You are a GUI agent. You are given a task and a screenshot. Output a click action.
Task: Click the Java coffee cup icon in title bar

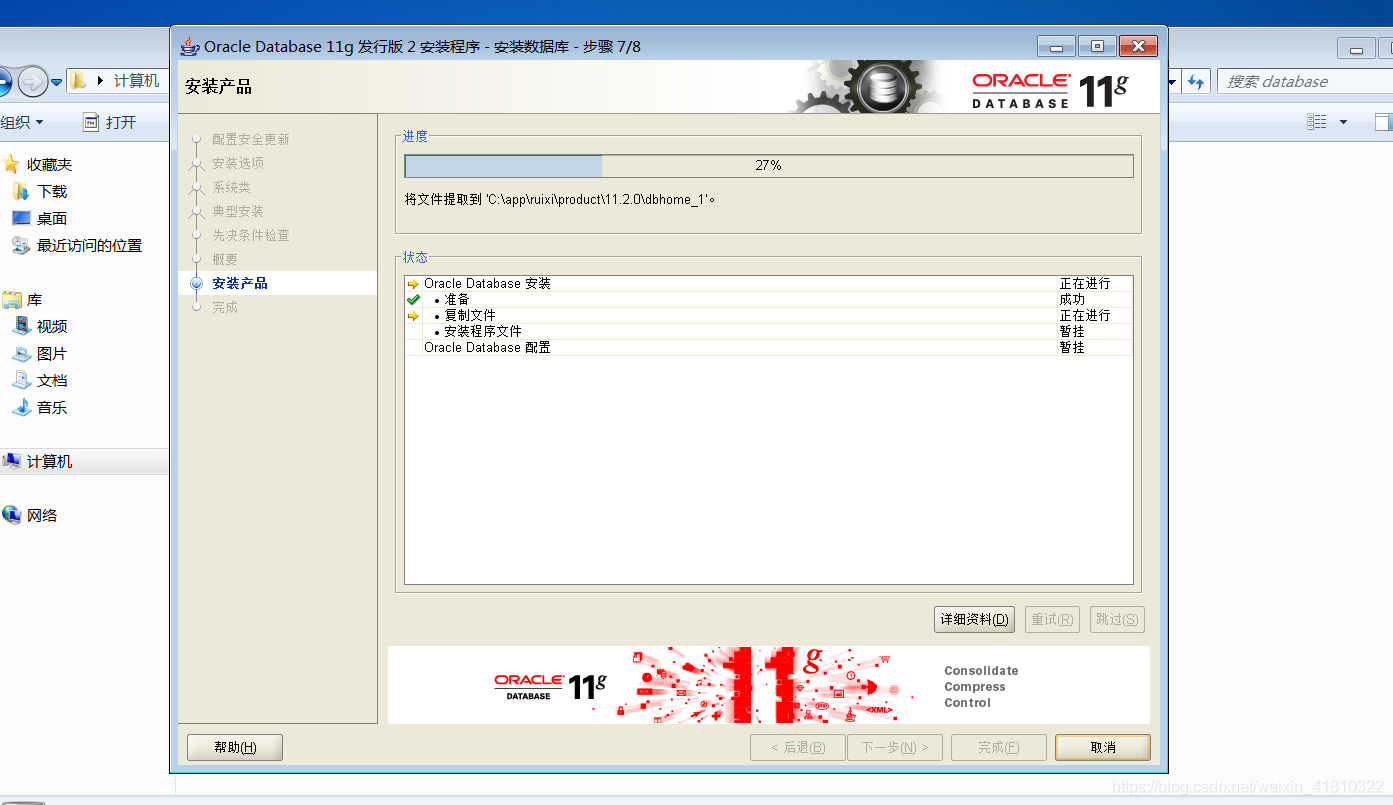click(188, 45)
